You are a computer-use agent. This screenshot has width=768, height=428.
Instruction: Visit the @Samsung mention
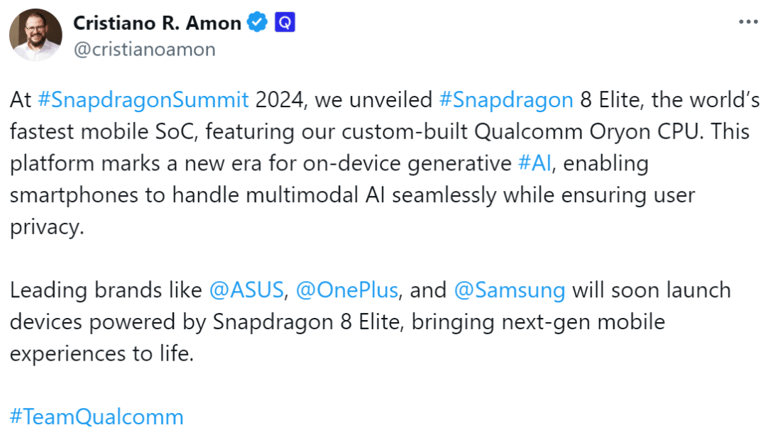pyautogui.click(x=509, y=290)
